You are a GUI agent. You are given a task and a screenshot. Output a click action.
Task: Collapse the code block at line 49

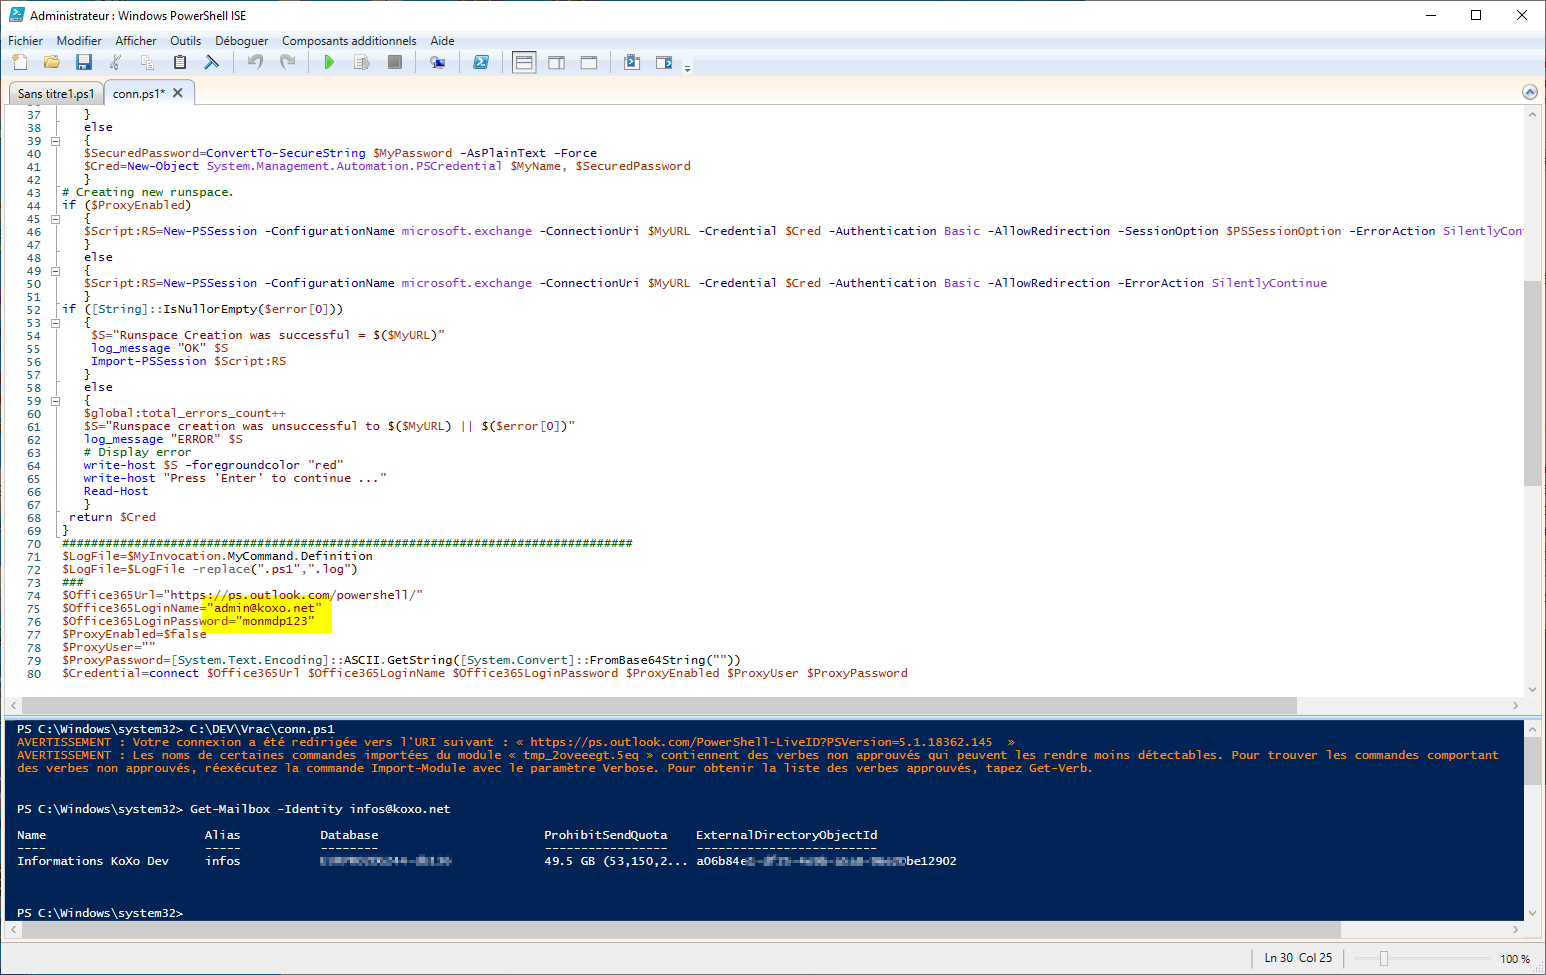[x=56, y=271]
